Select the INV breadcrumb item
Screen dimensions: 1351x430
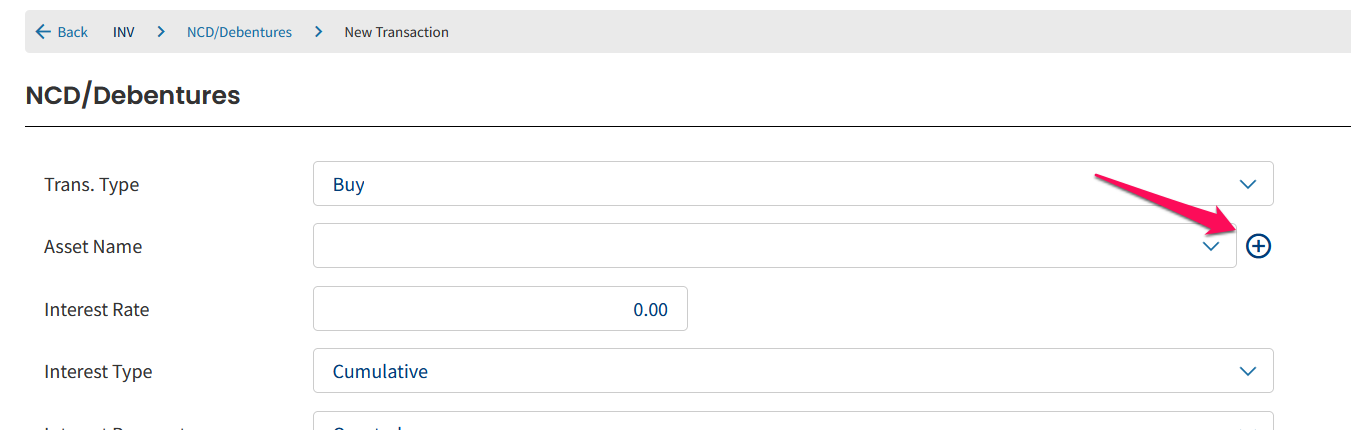coord(123,32)
